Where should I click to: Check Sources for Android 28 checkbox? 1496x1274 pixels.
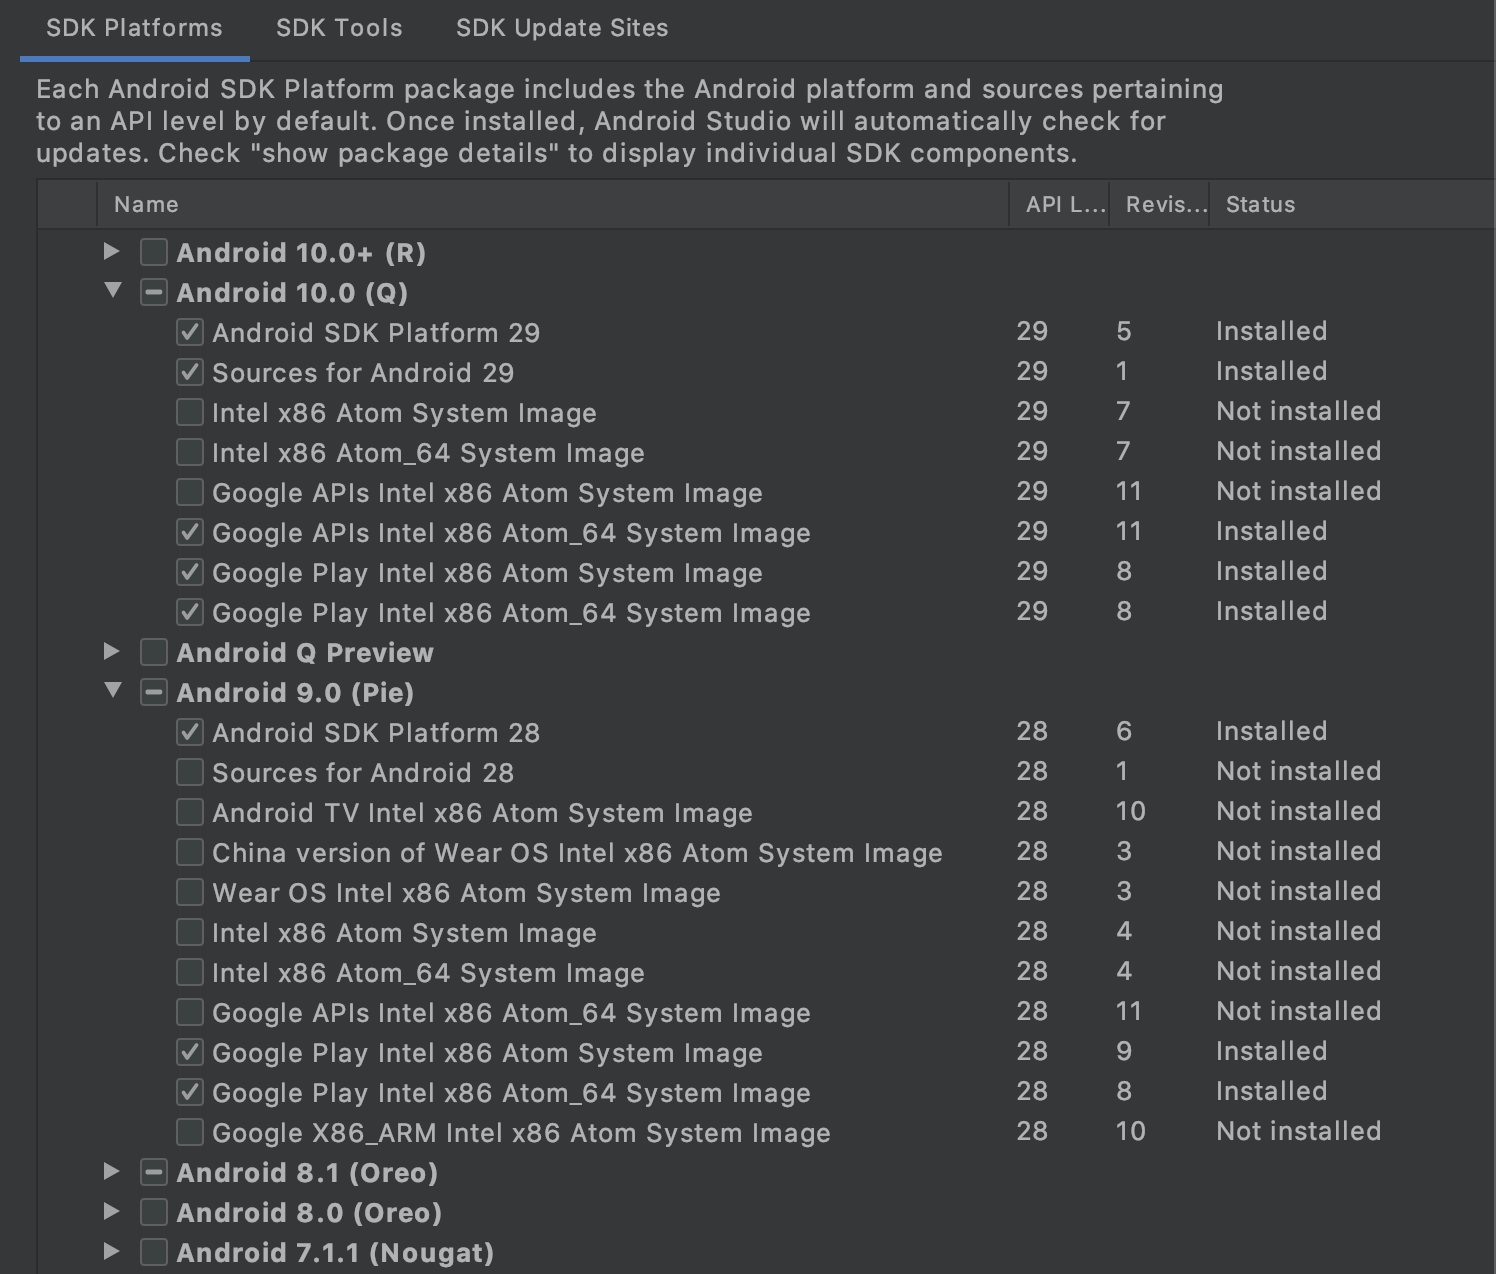click(x=190, y=772)
